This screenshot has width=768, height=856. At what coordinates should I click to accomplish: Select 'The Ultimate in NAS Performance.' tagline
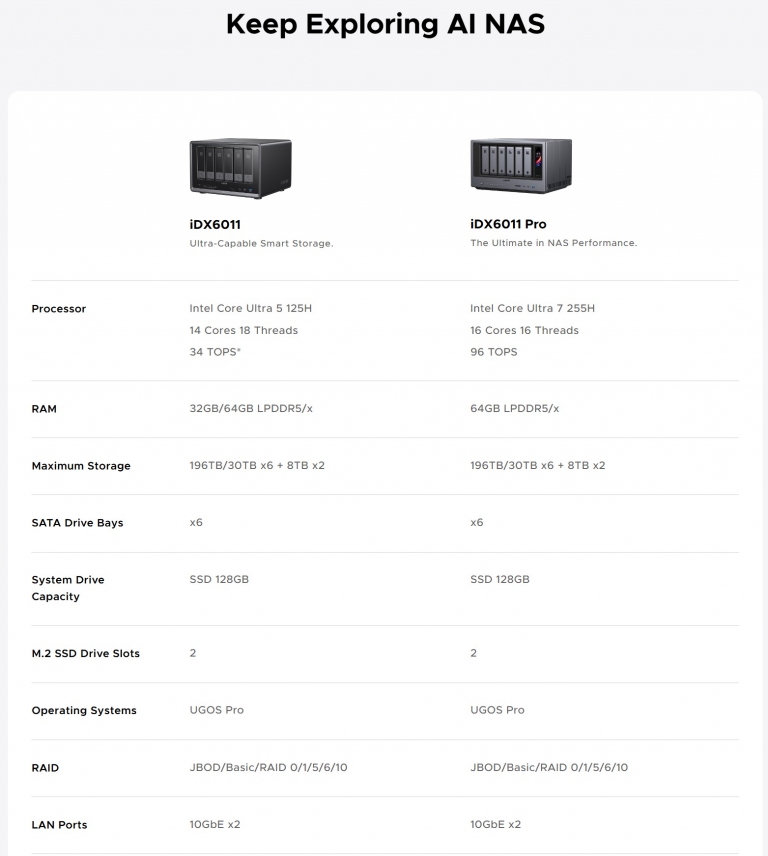tap(553, 243)
